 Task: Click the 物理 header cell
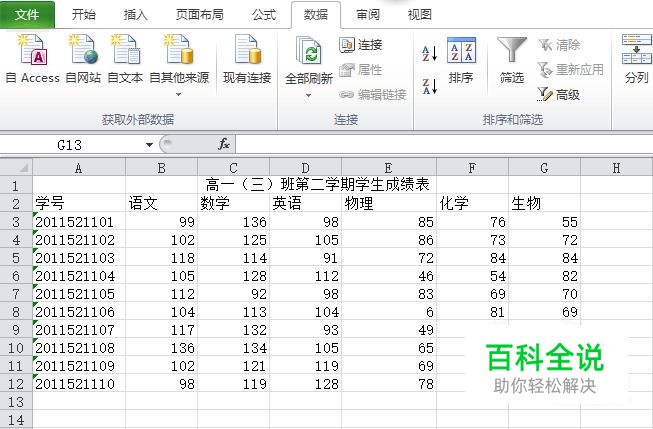click(x=389, y=203)
